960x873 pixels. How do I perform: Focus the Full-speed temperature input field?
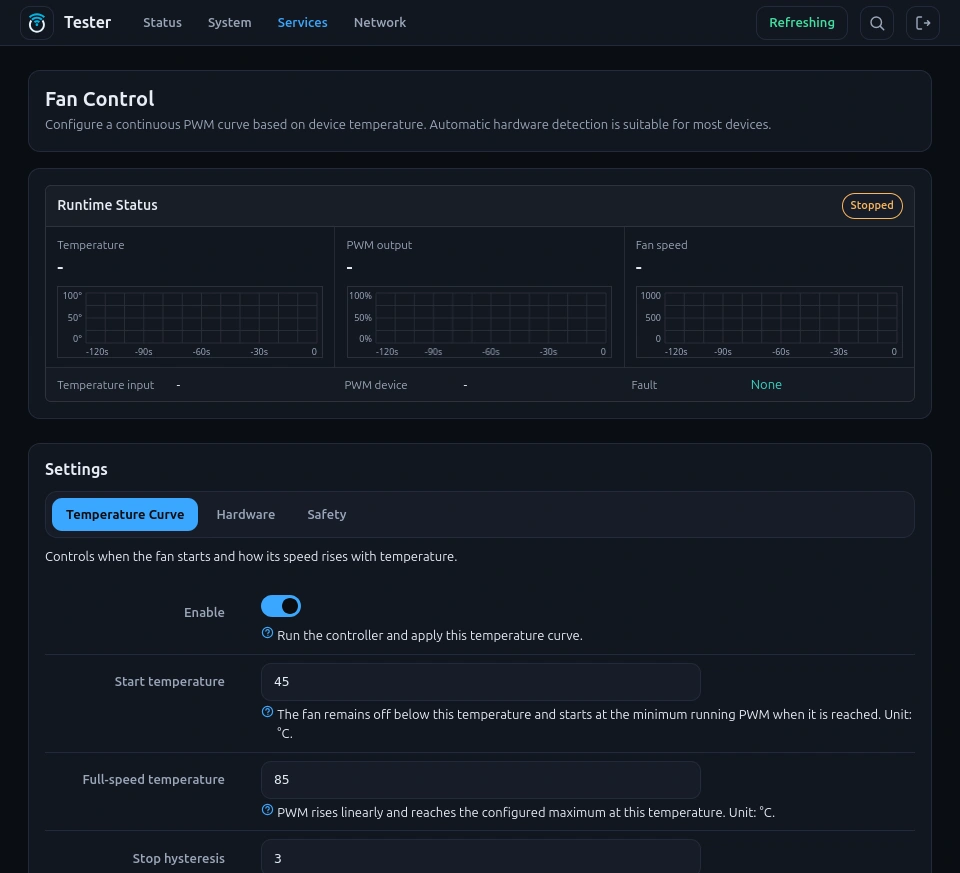(x=481, y=780)
